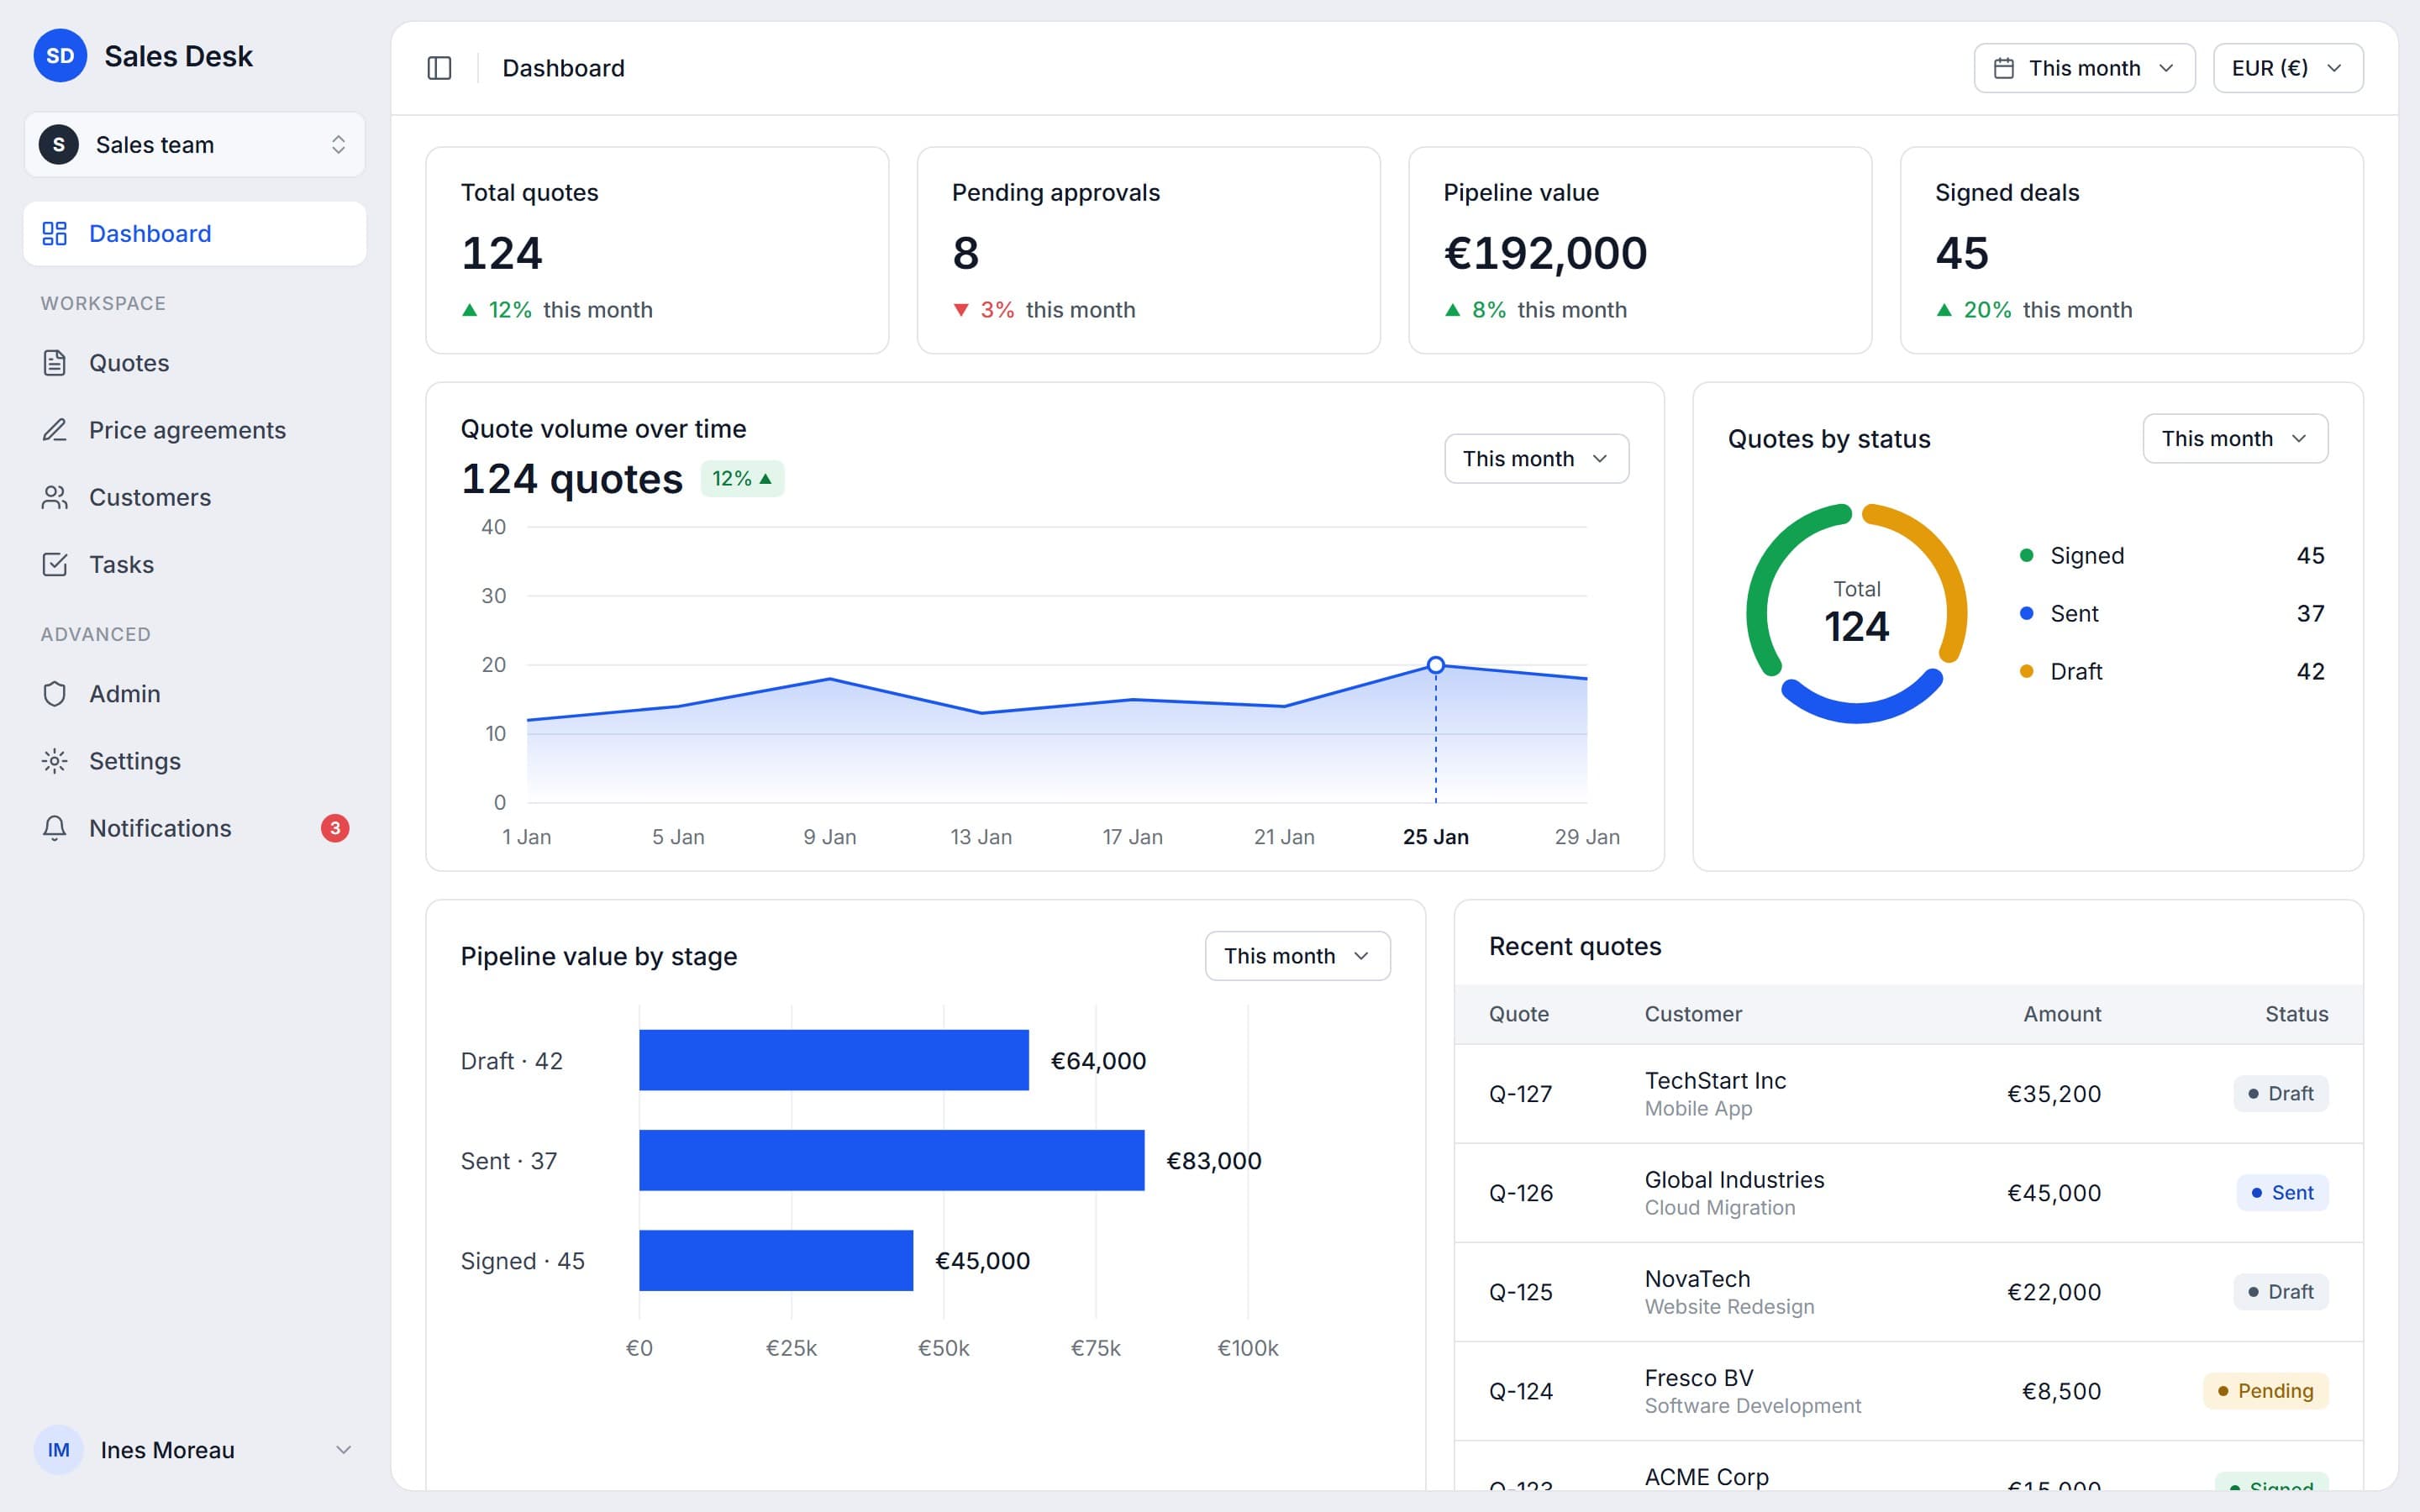Click the IM user avatar
Screen dimensions: 2420x1512
(59, 1450)
